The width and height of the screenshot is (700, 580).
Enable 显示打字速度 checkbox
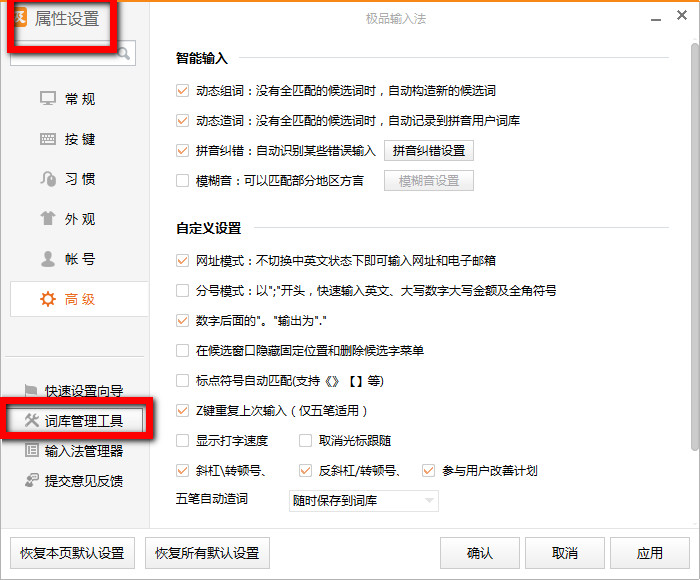tap(182, 440)
